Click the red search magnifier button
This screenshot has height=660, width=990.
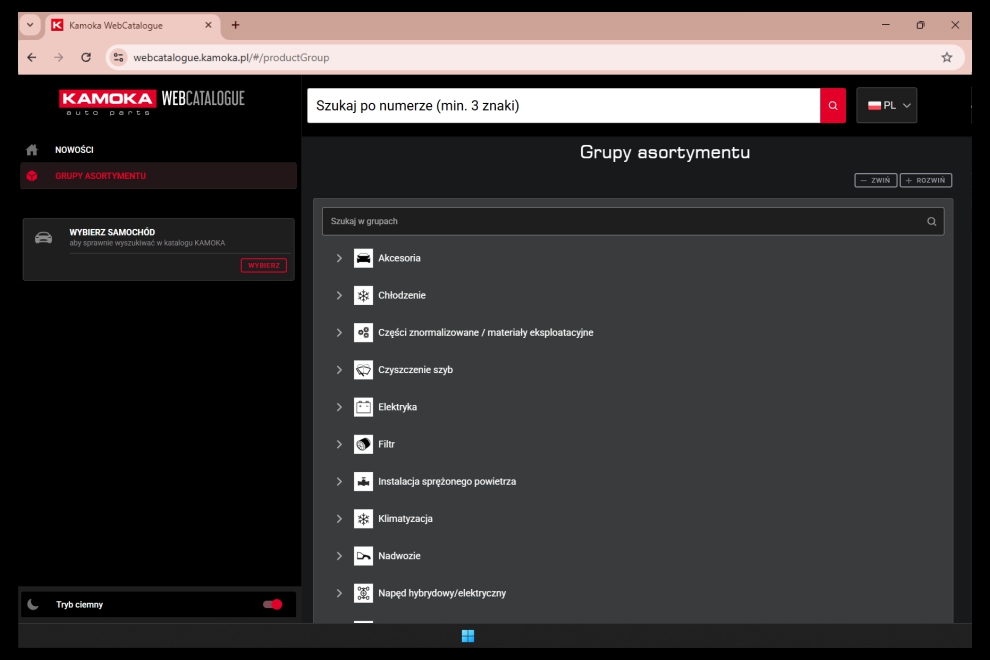832,105
